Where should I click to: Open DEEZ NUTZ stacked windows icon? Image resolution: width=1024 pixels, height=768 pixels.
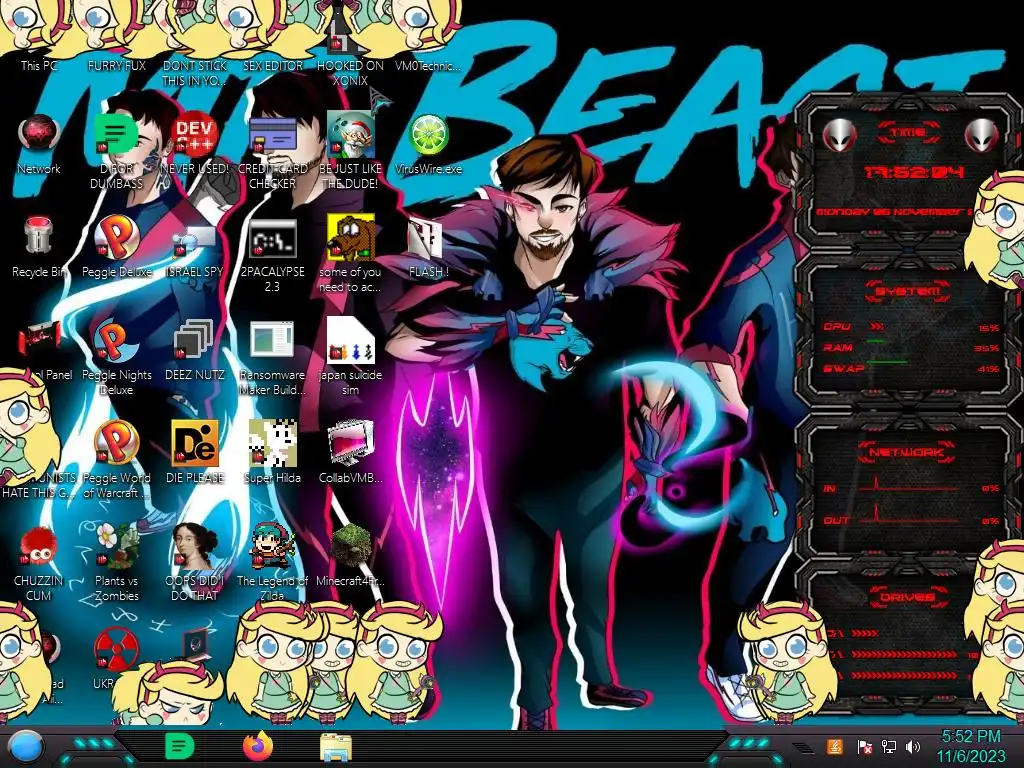194,340
